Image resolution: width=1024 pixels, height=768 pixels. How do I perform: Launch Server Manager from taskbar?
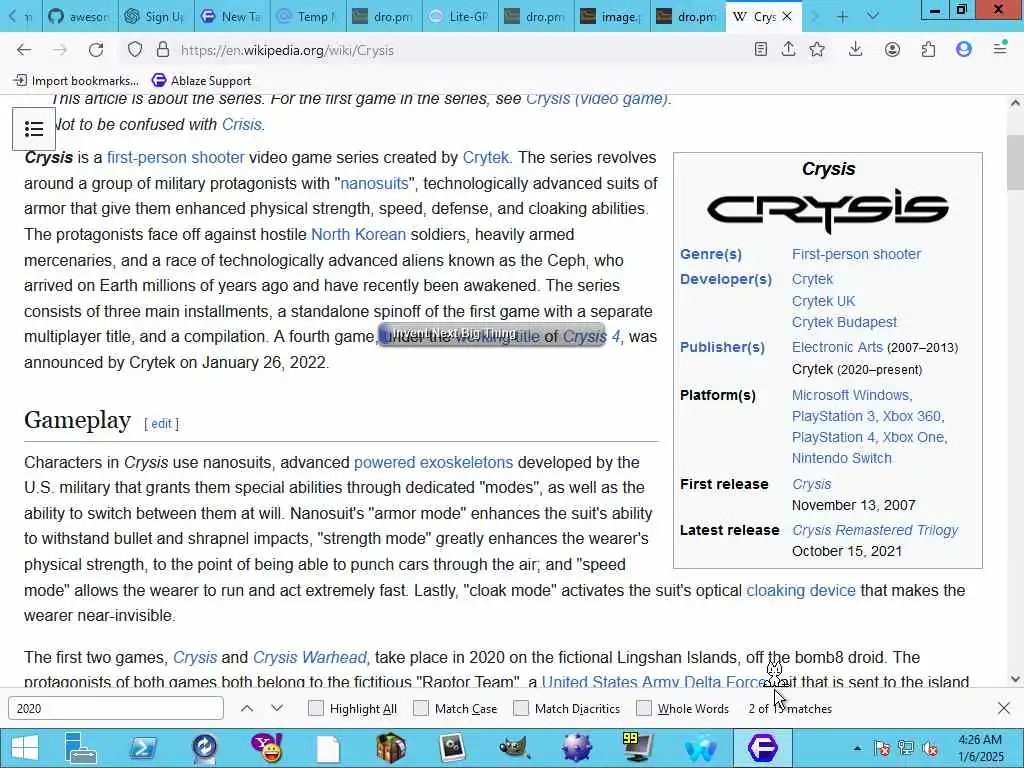click(81, 748)
